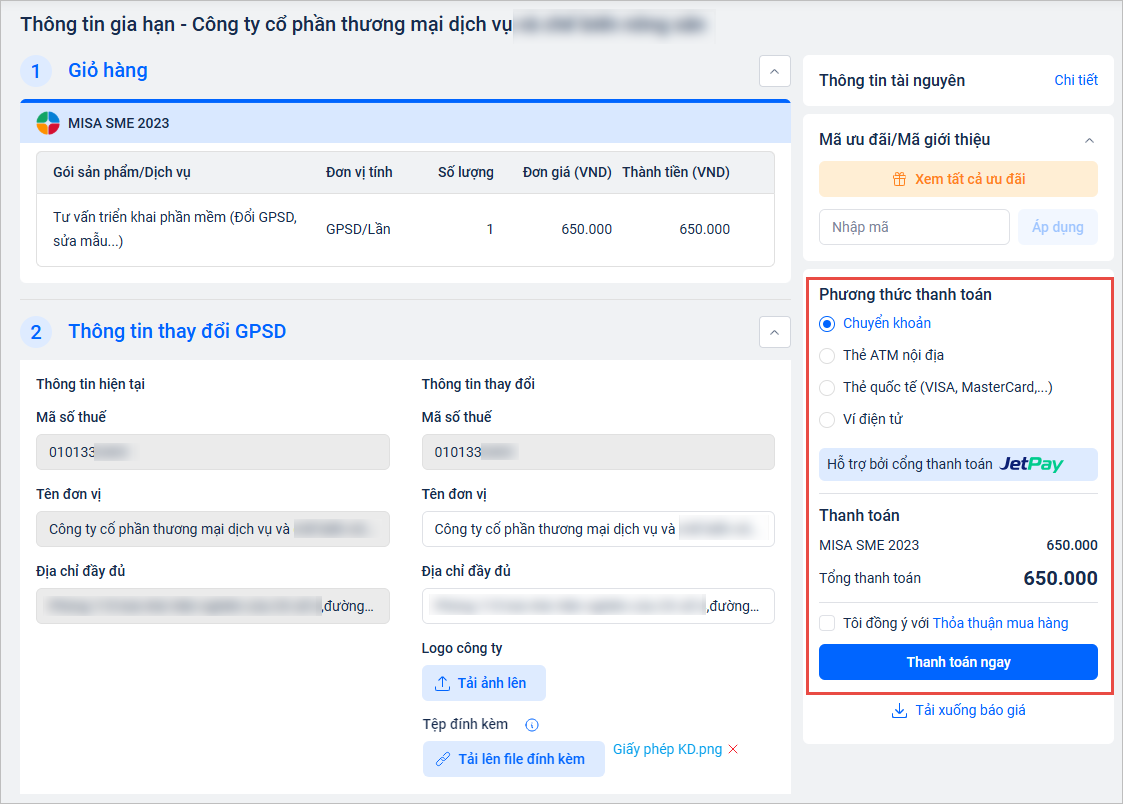This screenshot has width=1123, height=804.
Task: Collapse Thông tin thay đổi GPSD section
Action: point(774,332)
